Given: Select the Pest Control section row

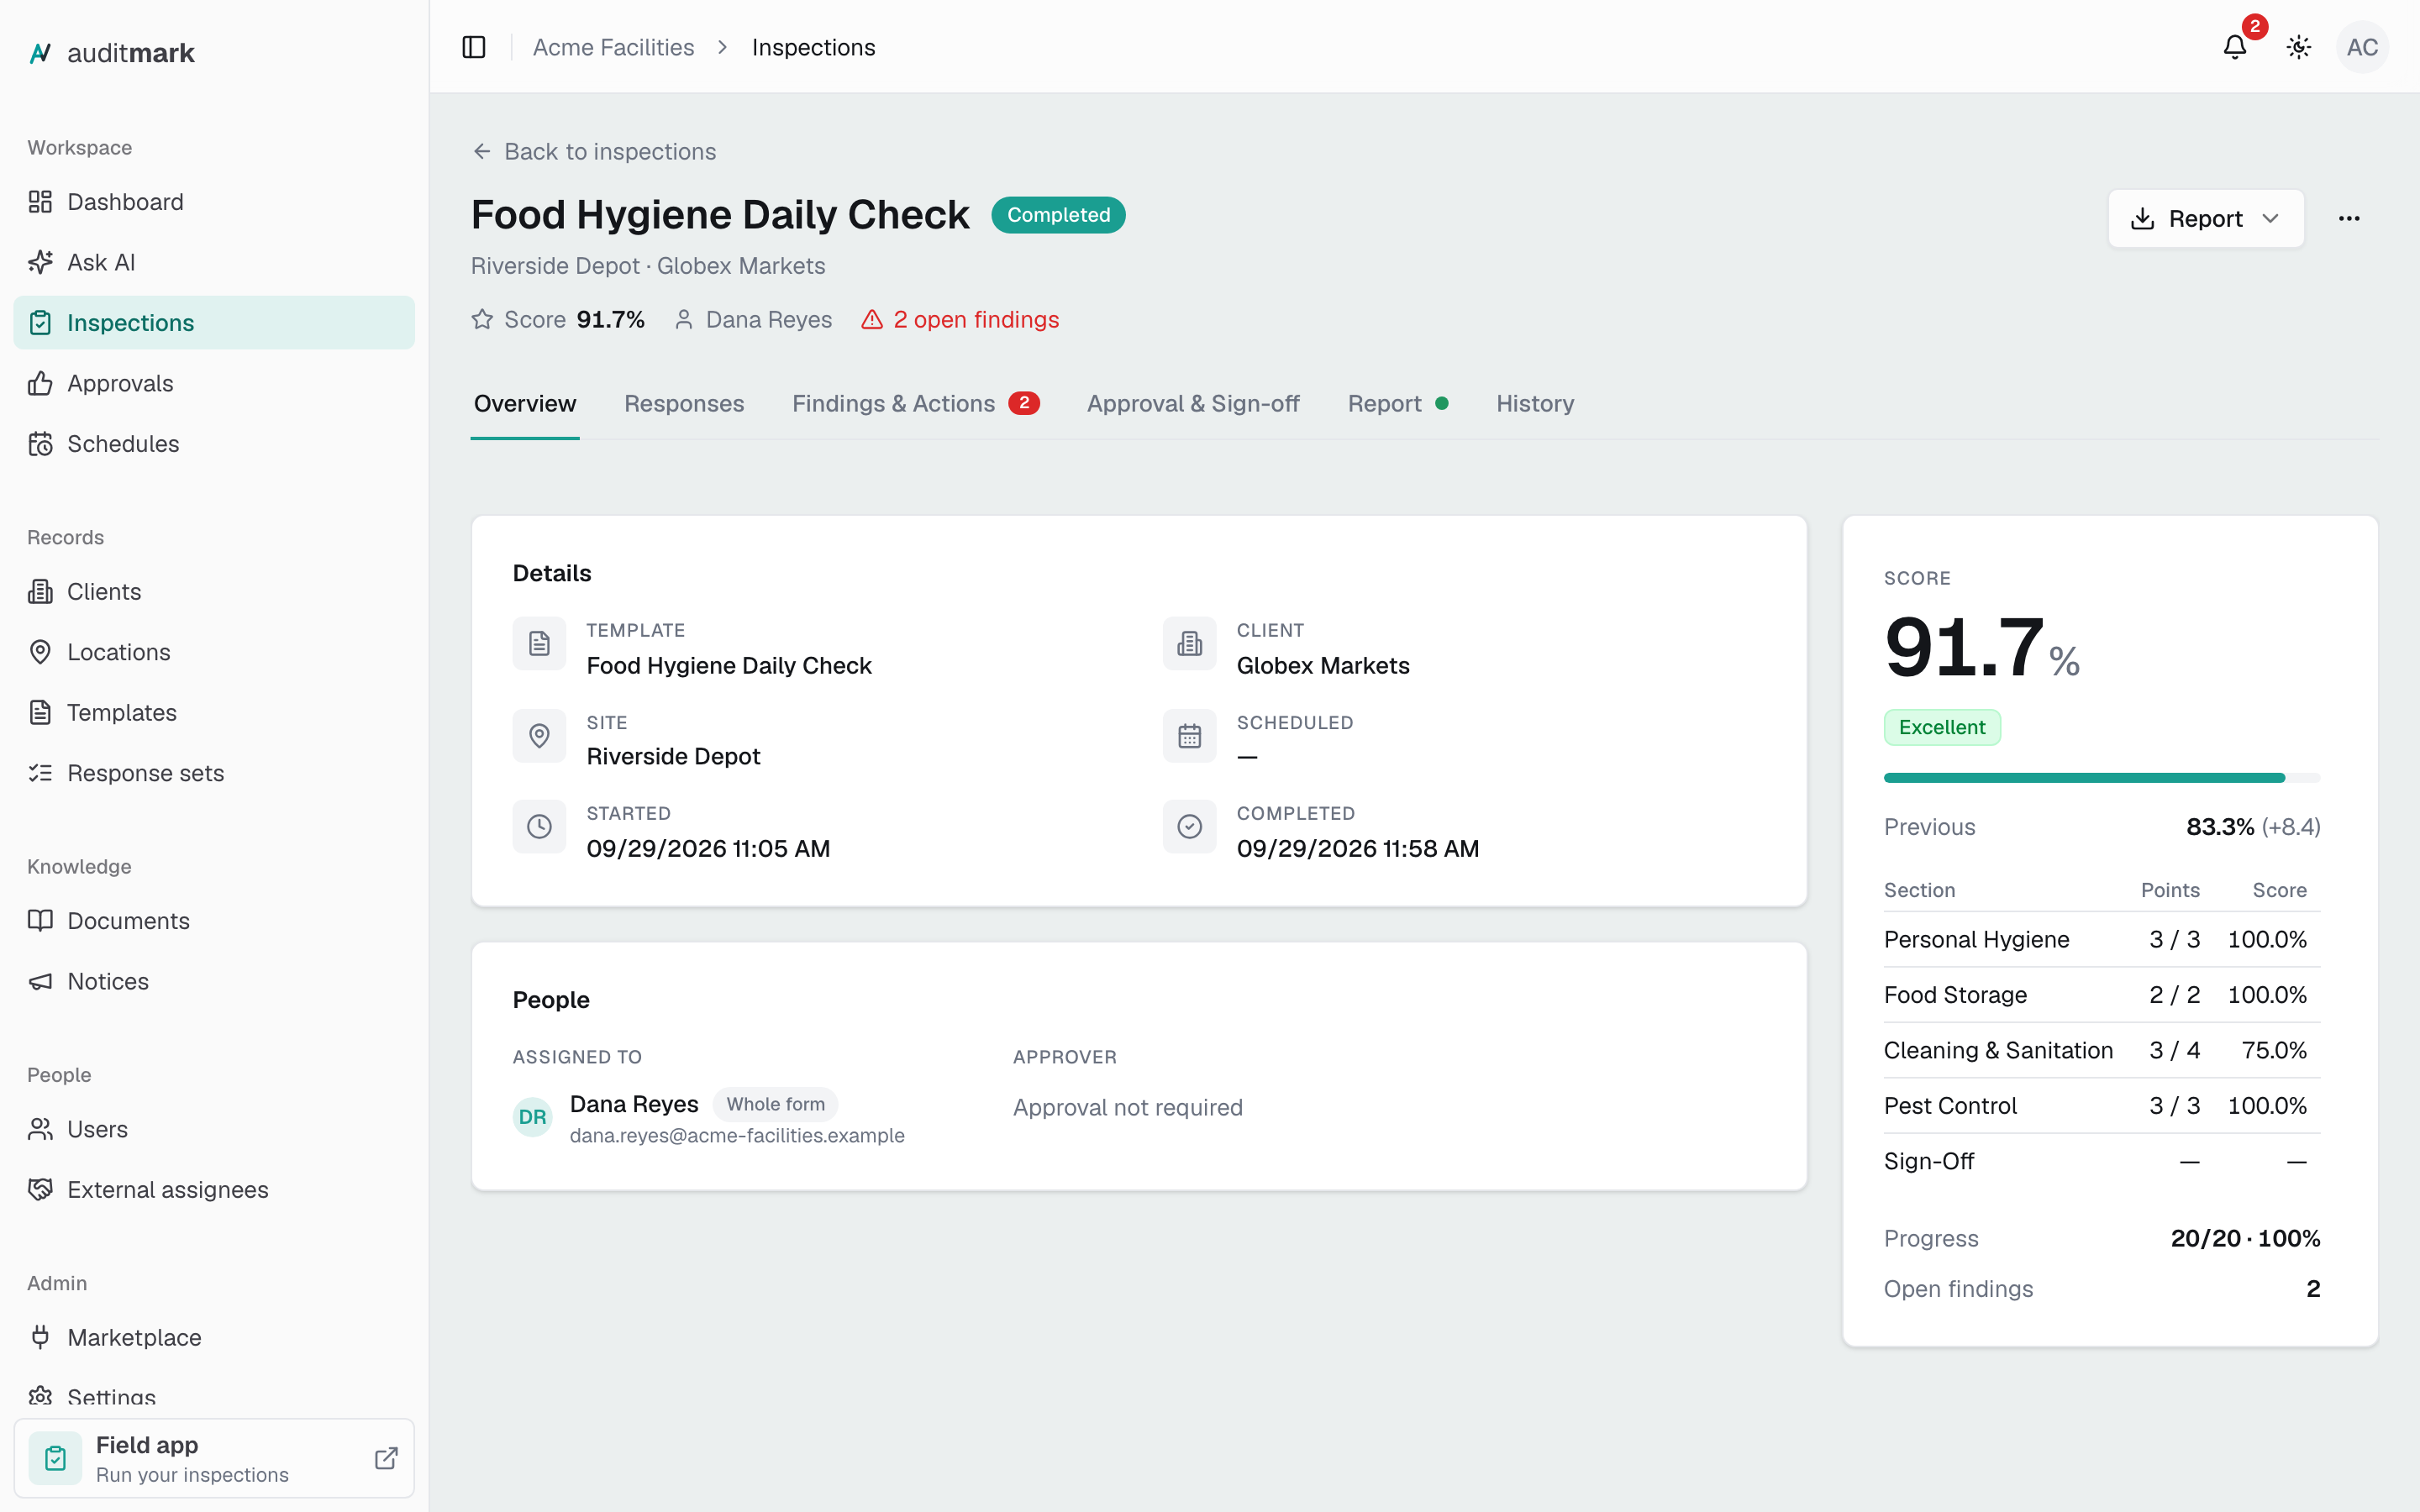Looking at the screenshot, I should tap(2101, 1105).
